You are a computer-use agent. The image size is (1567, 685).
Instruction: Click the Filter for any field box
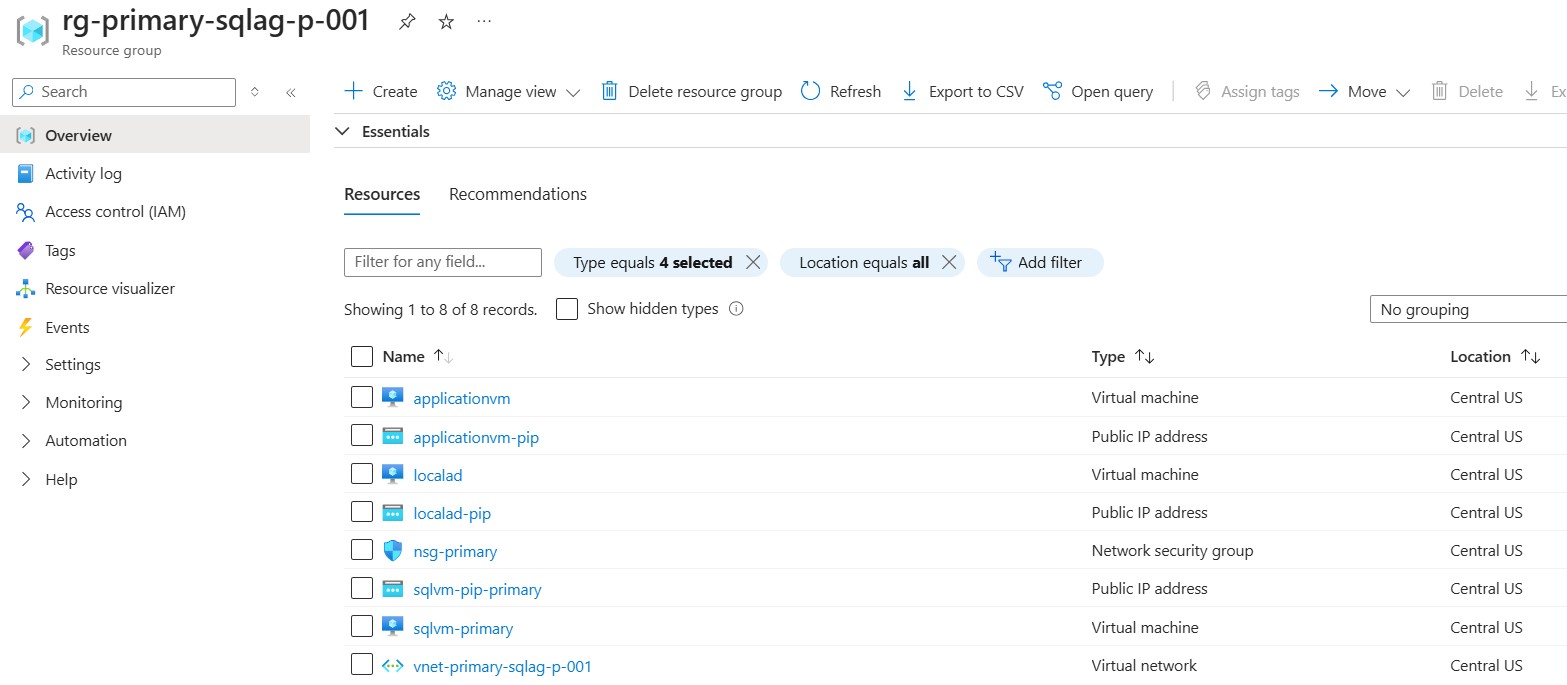click(443, 262)
